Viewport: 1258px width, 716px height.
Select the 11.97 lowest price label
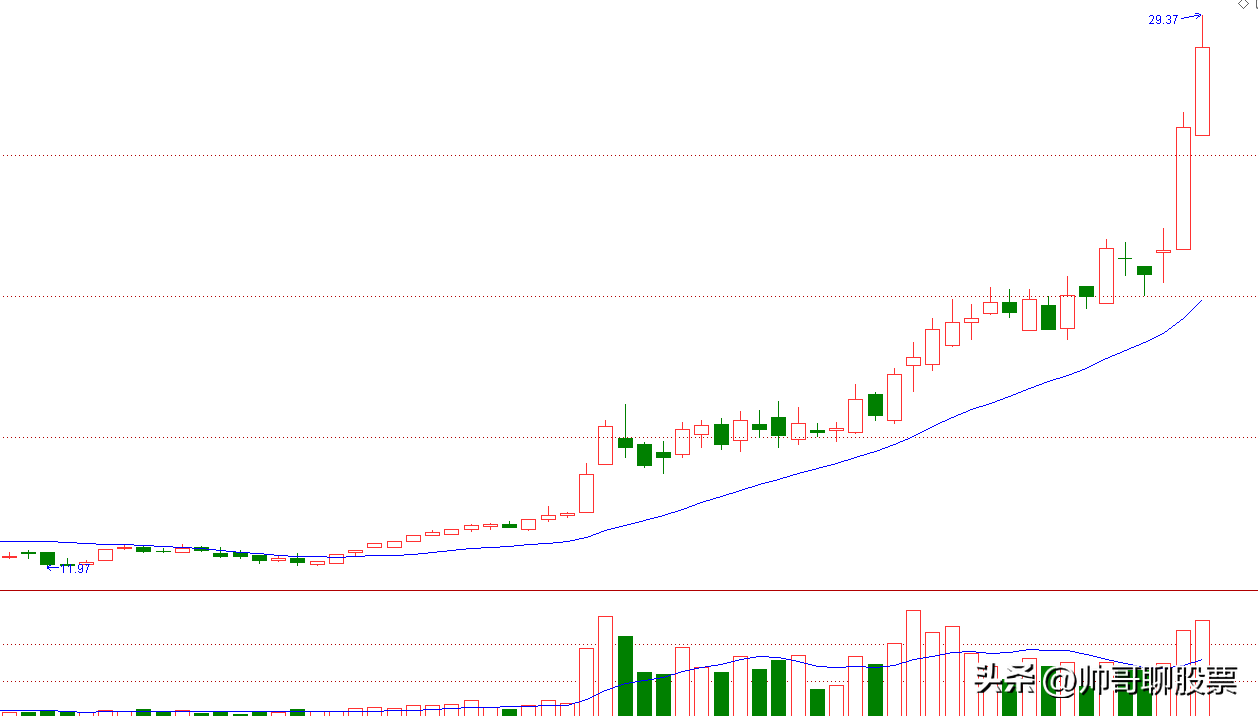click(76, 569)
